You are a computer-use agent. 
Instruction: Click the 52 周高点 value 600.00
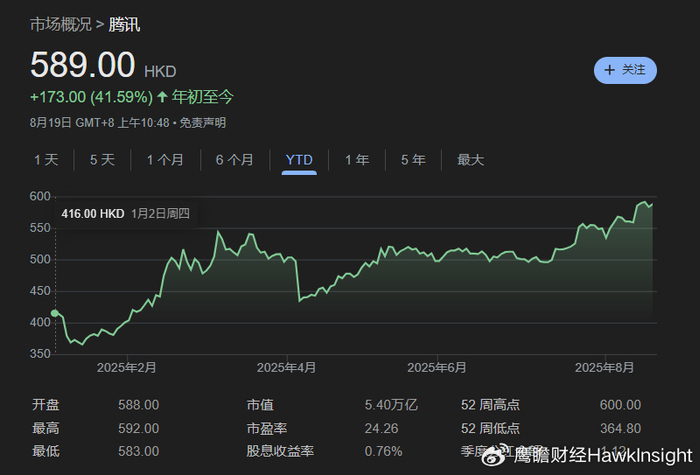621,405
